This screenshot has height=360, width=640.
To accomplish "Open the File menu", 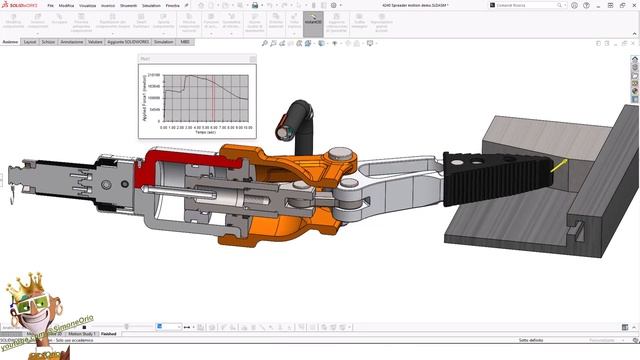I will click(51, 6).
